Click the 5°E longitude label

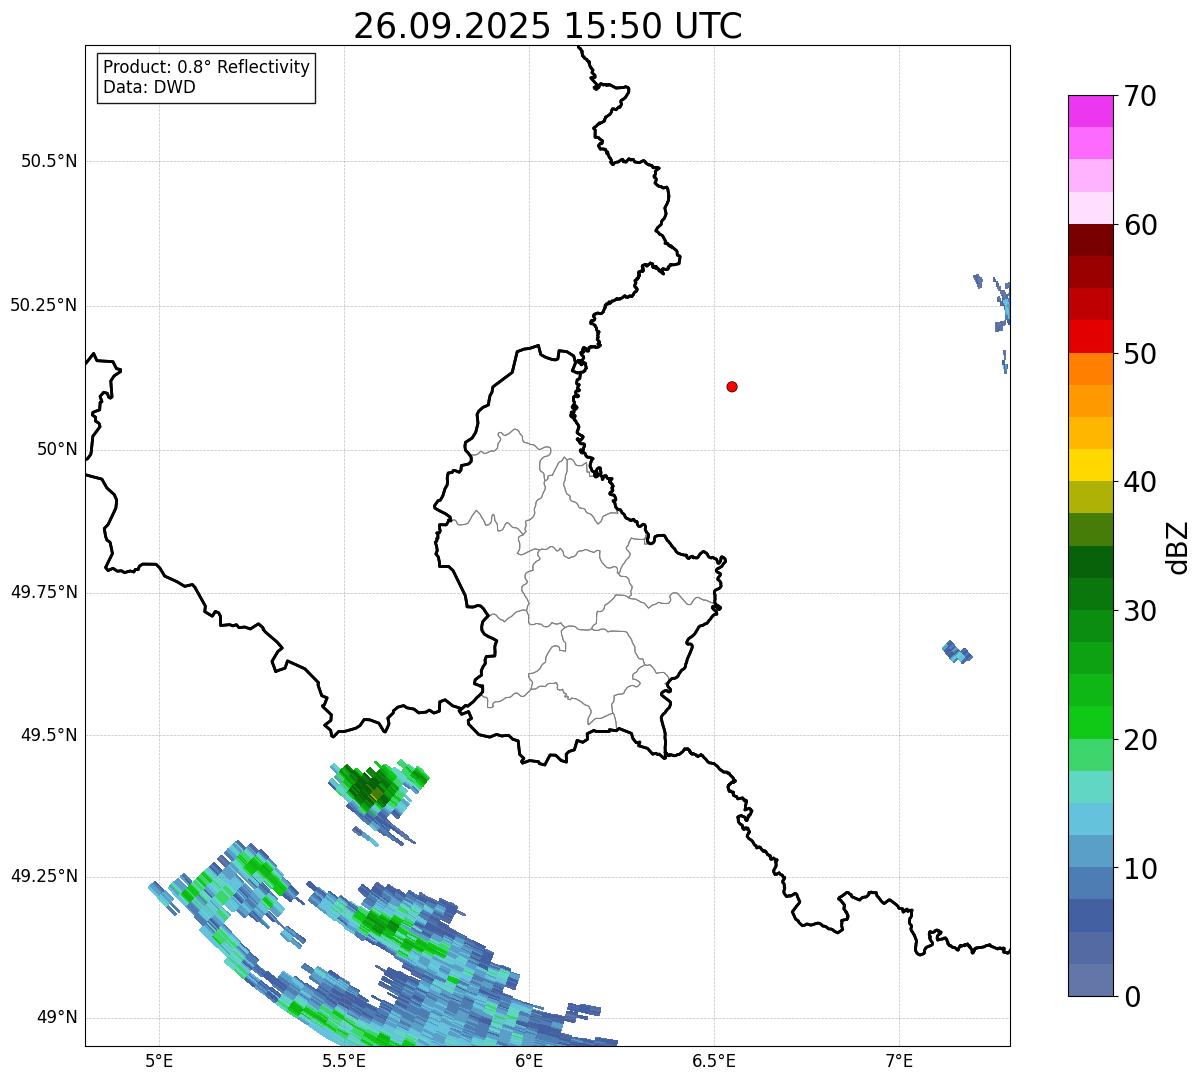coord(159,1060)
